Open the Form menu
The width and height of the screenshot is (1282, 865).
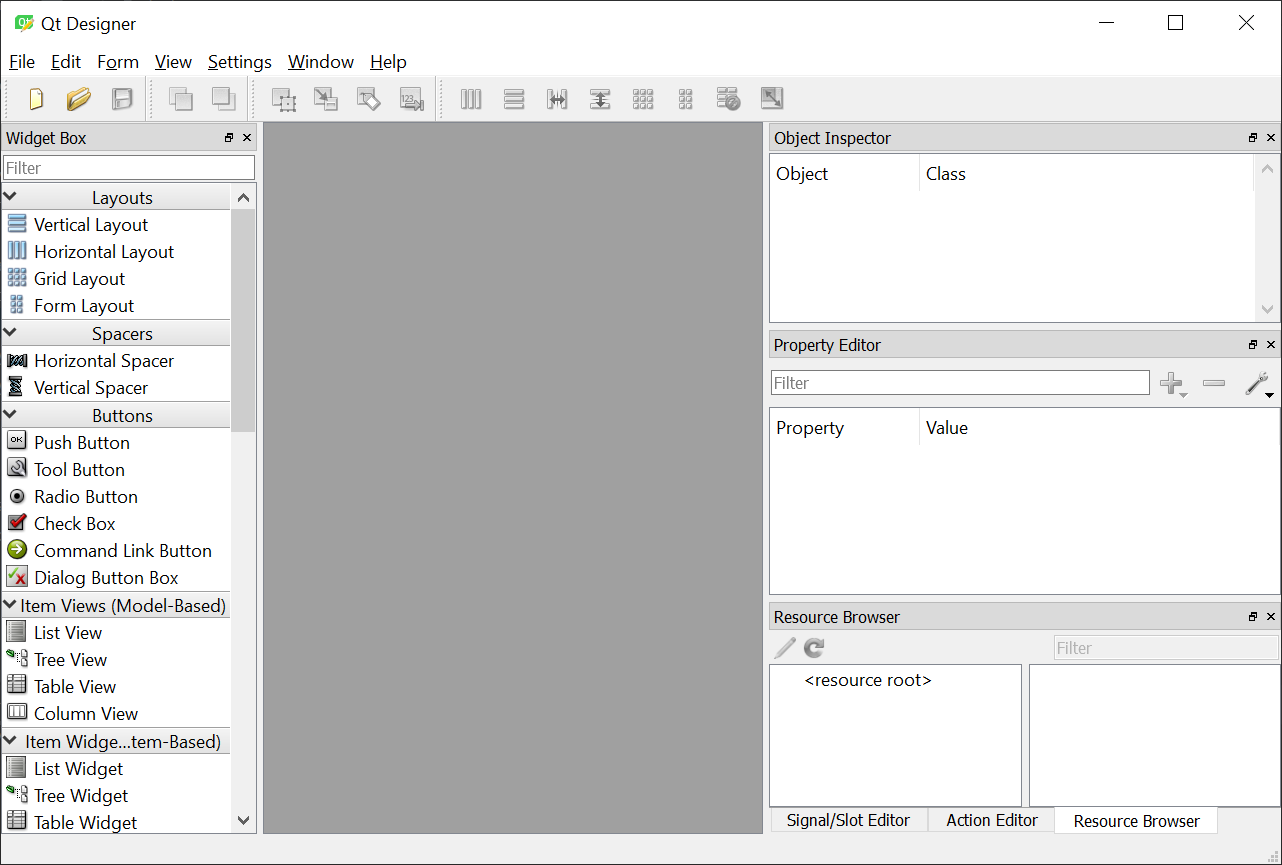pyautogui.click(x=118, y=62)
